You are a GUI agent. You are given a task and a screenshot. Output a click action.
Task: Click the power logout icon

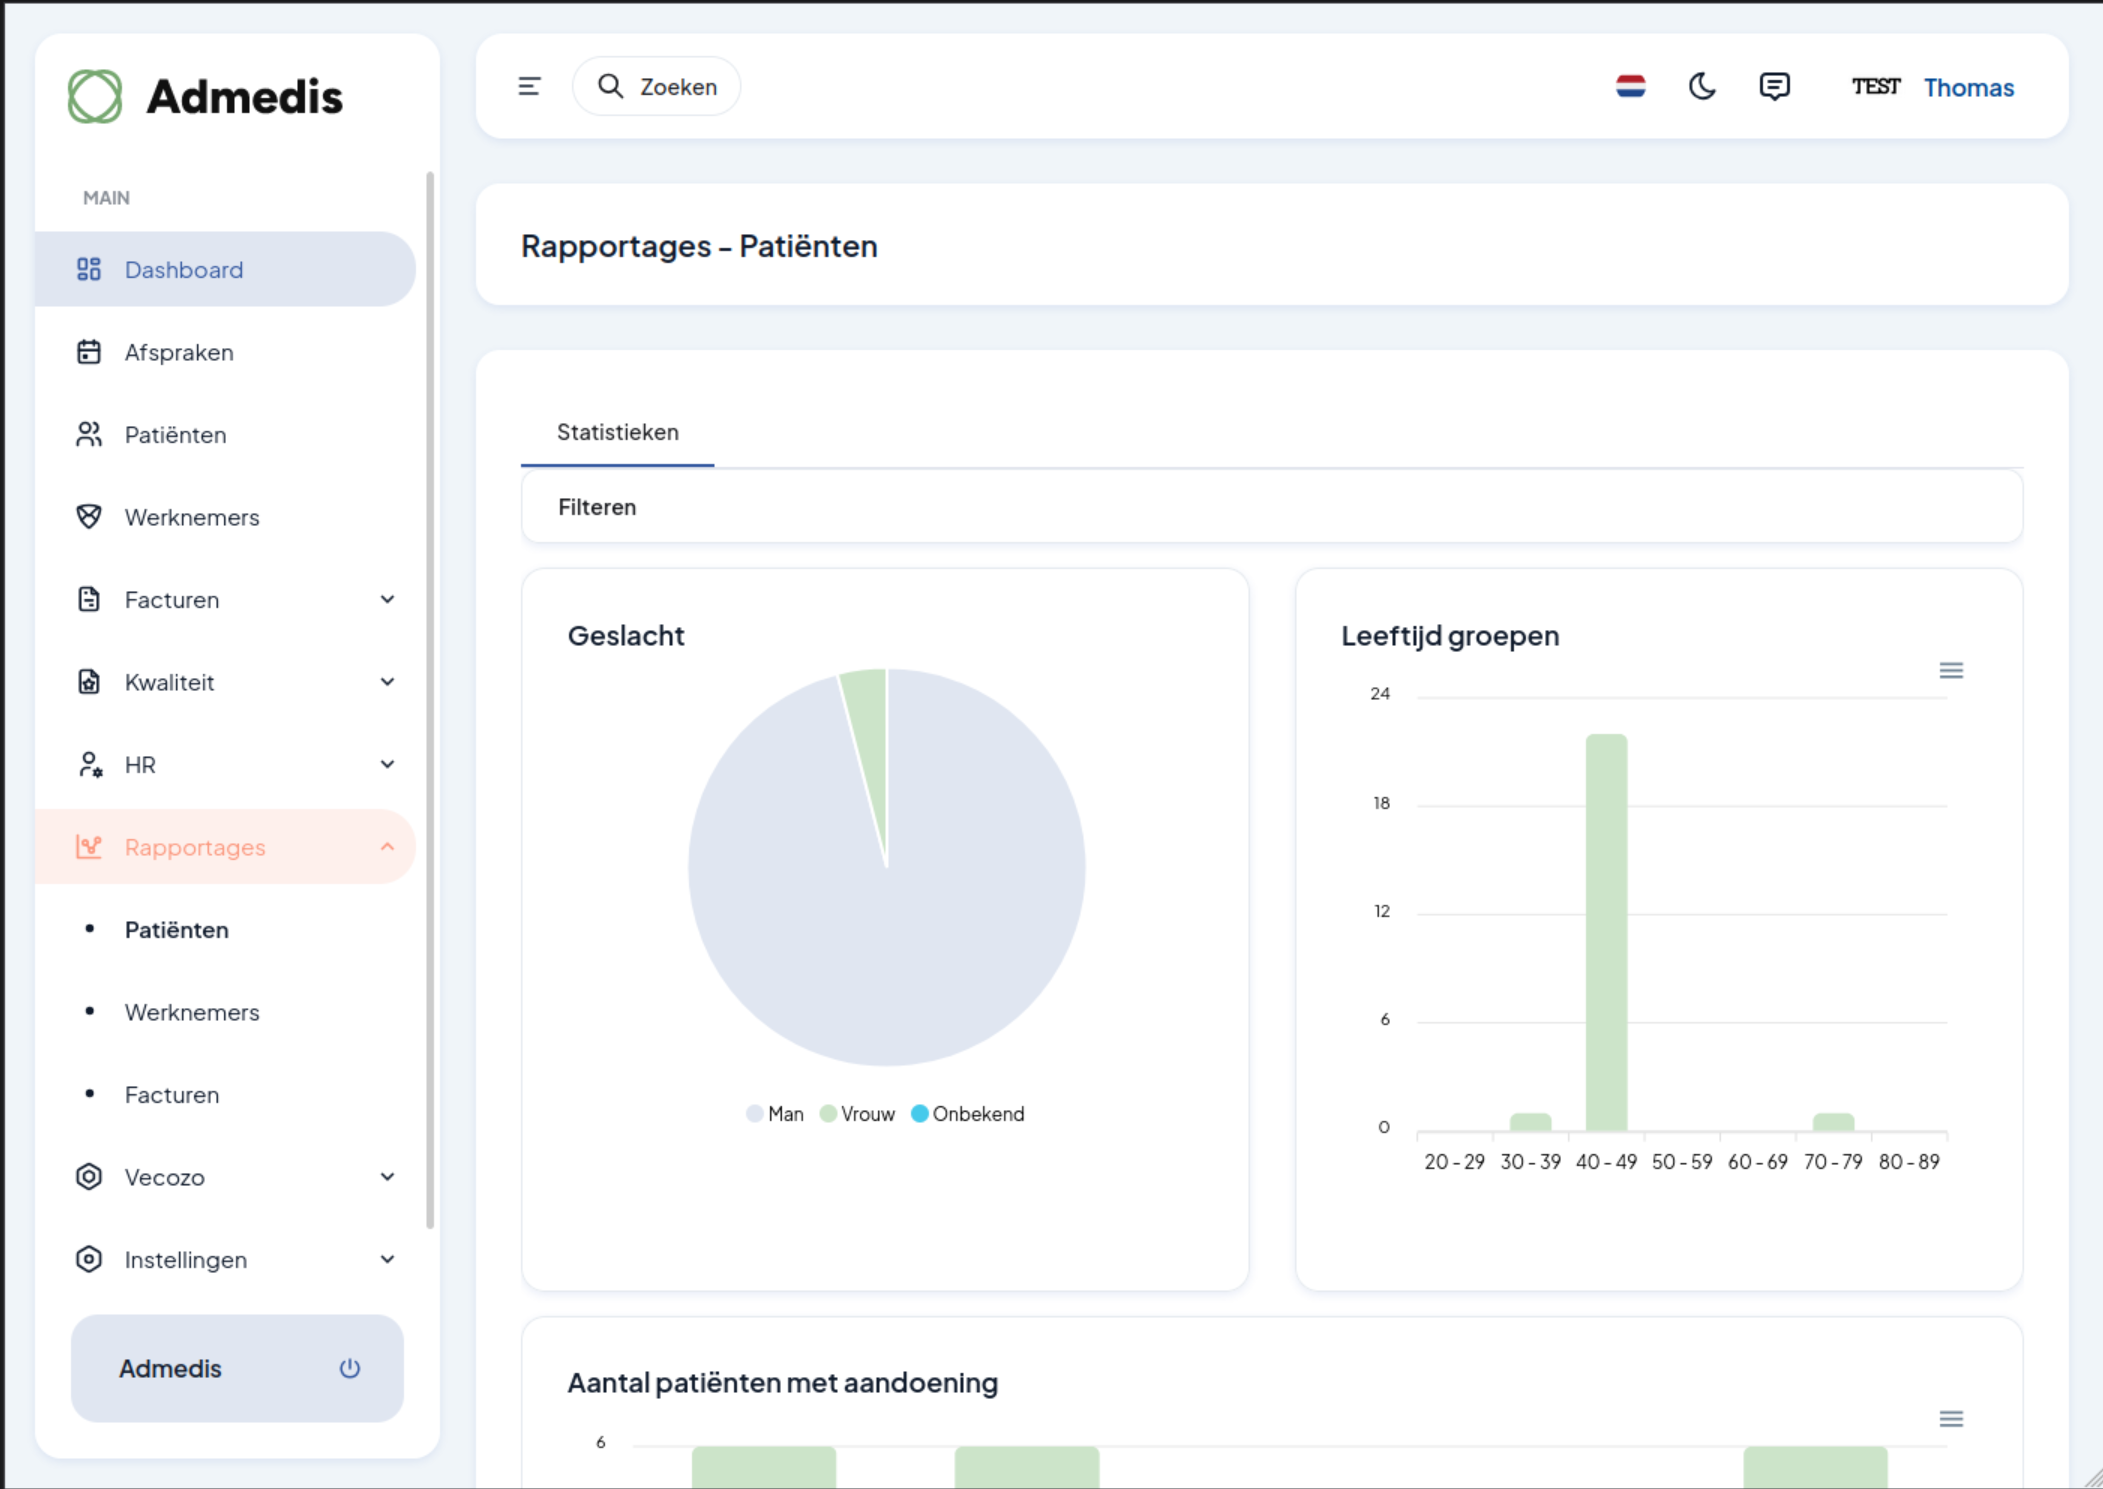click(x=349, y=1368)
